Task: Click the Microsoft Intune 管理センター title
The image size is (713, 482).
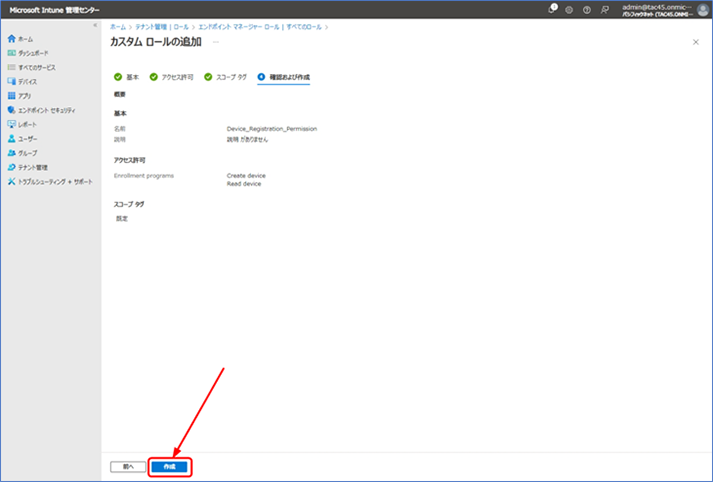Action: coord(55,10)
